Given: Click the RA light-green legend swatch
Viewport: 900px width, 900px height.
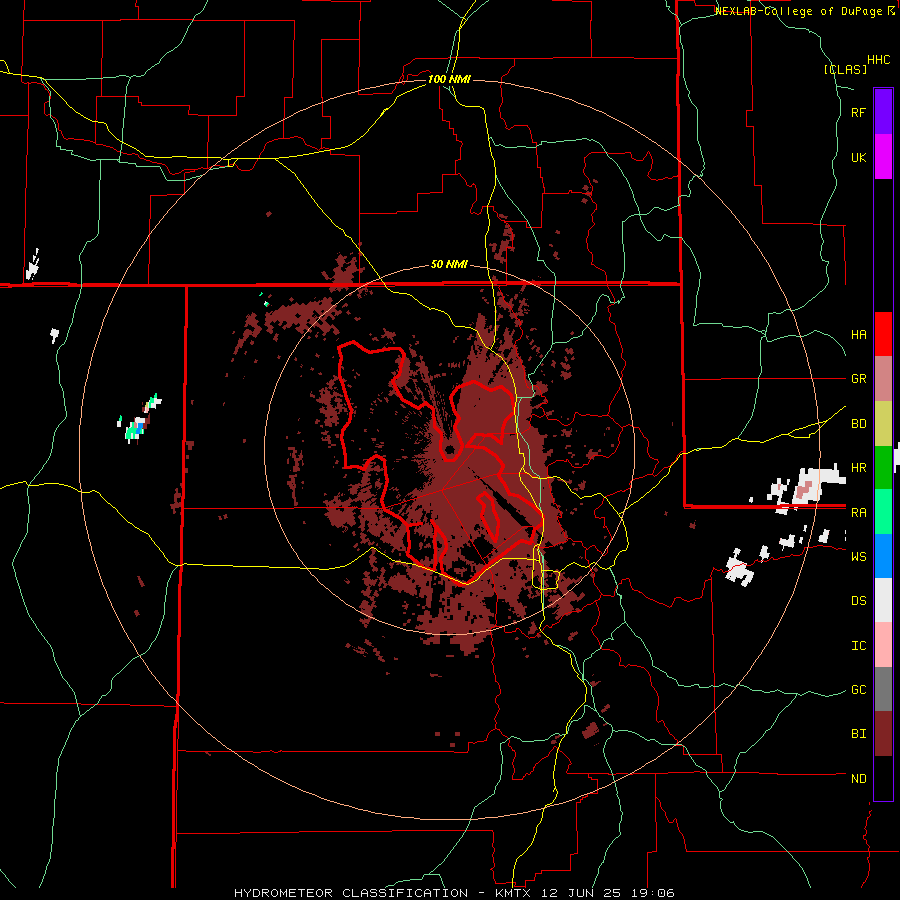Looking at the screenshot, I should (x=883, y=512).
